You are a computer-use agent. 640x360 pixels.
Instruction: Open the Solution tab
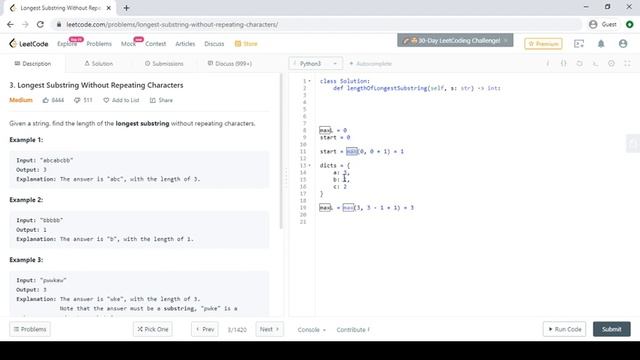[x=98, y=64]
